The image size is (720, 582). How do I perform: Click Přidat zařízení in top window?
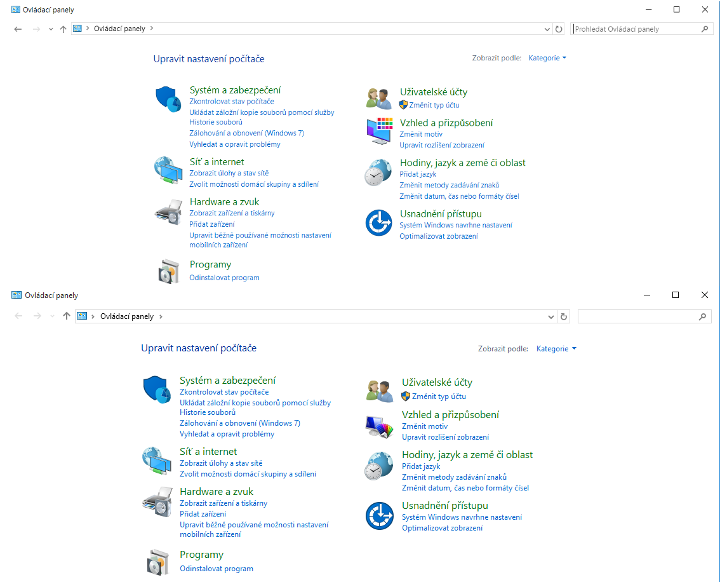212,224
